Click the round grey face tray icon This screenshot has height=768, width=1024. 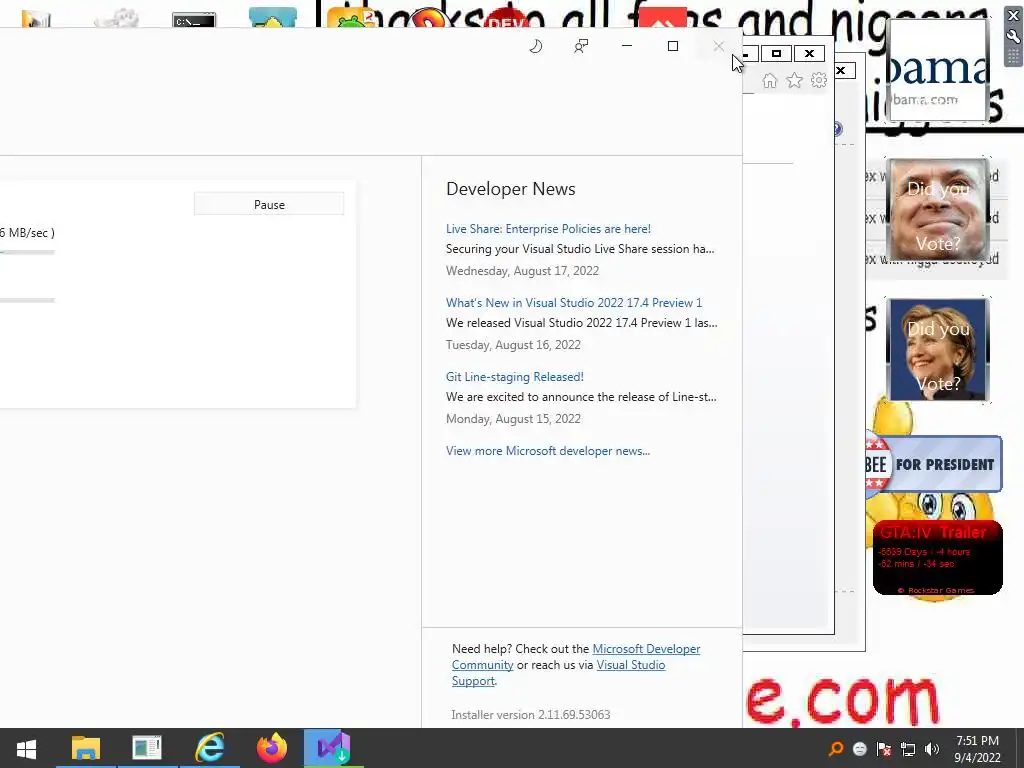coord(860,749)
